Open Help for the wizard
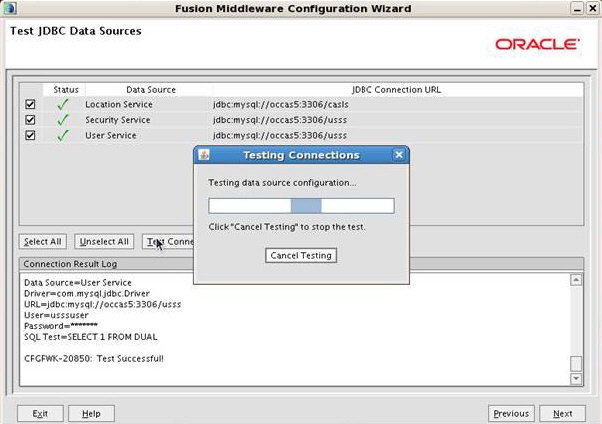602x424 pixels. point(91,413)
